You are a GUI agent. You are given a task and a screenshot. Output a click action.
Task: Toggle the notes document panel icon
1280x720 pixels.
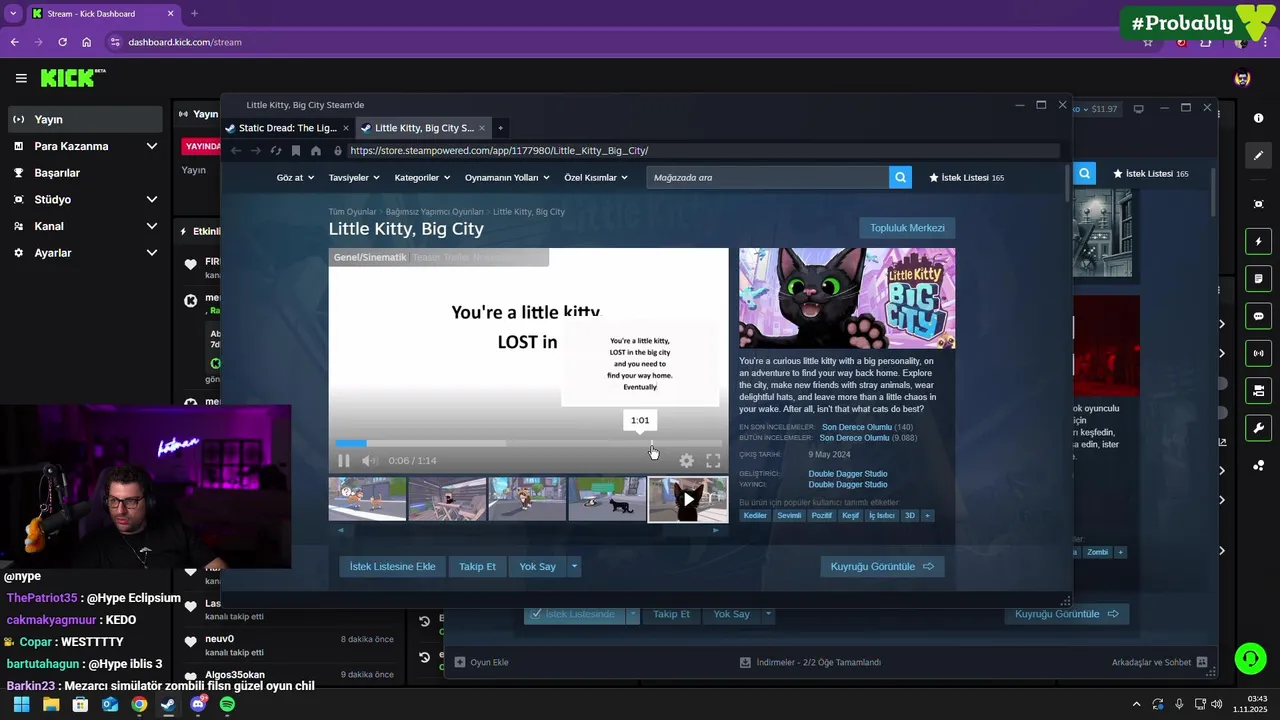click(1258, 278)
